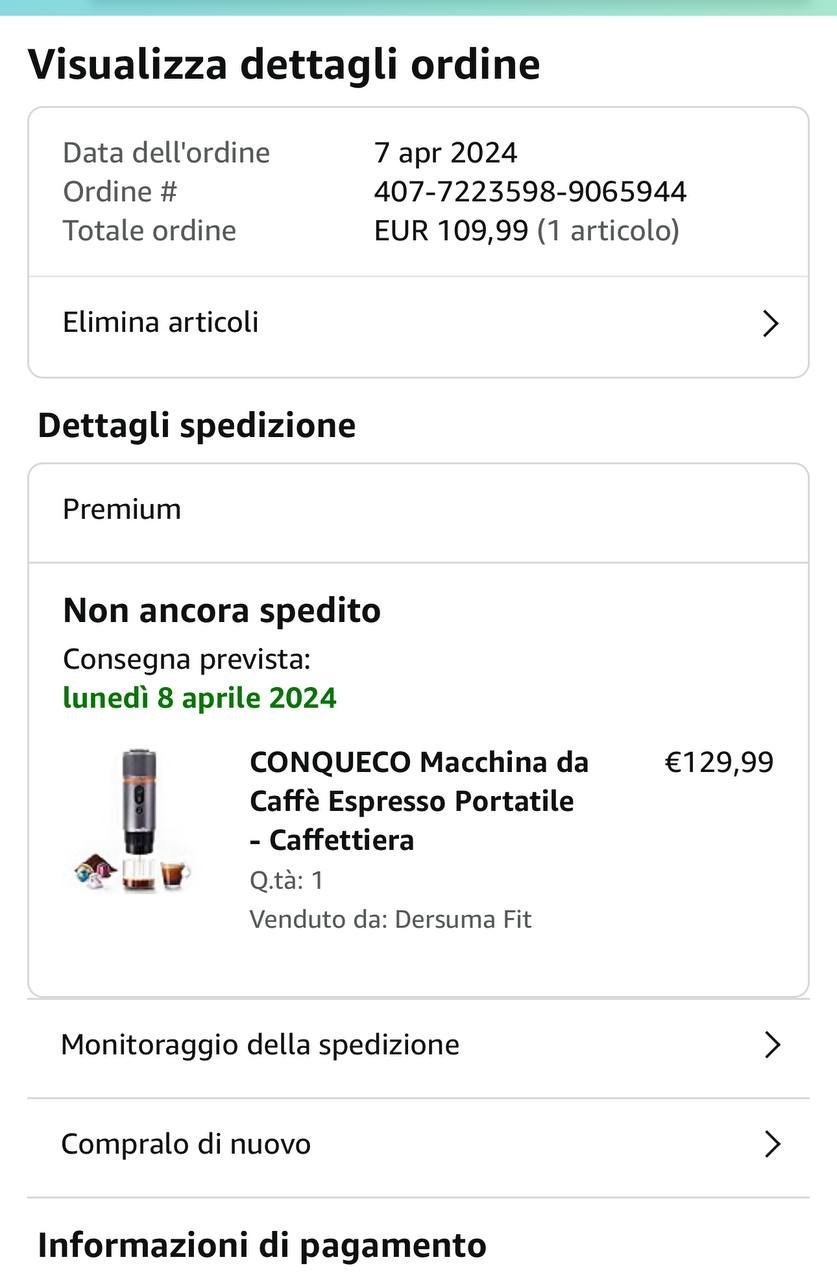Viewport: 837px width, 1280px height.
Task: Click the seller name Dersuma Fit
Action: (x=462, y=920)
